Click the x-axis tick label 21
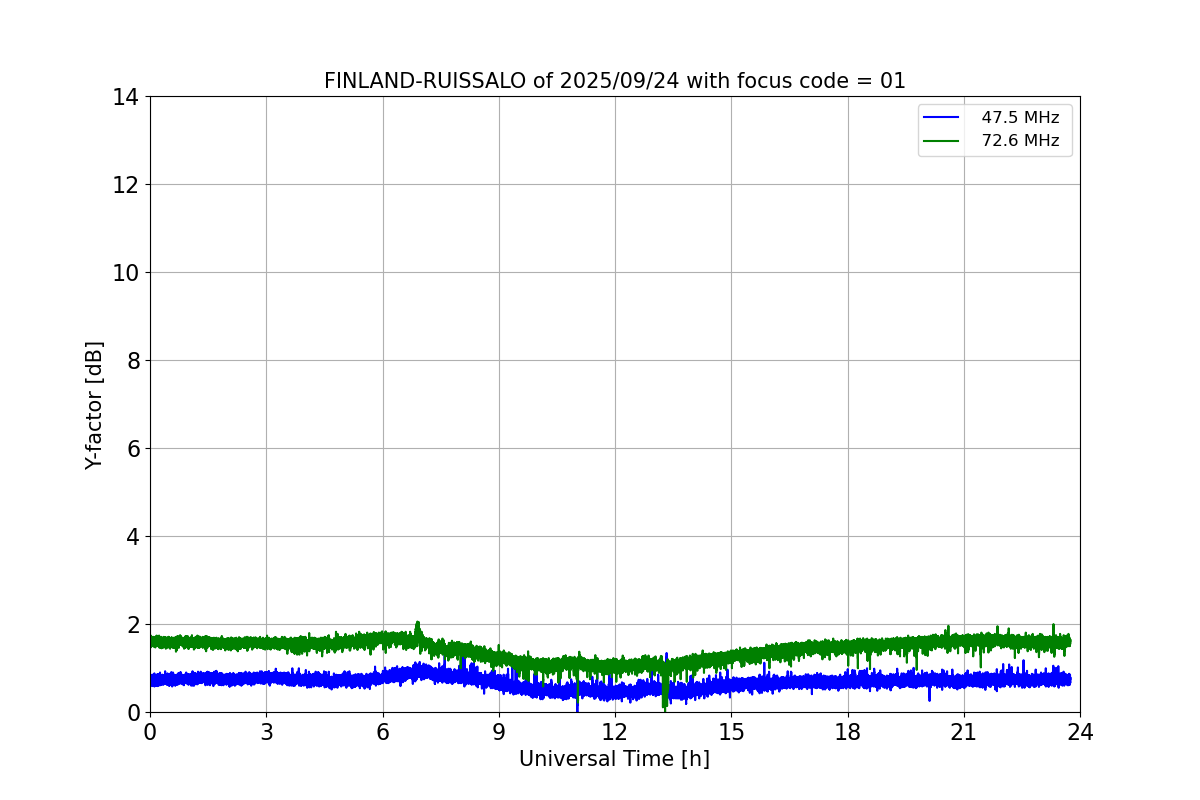 [964, 732]
